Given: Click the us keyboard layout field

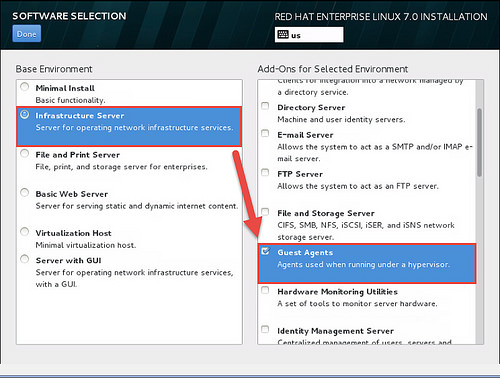Looking at the screenshot, I should click(x=309, y=35).
